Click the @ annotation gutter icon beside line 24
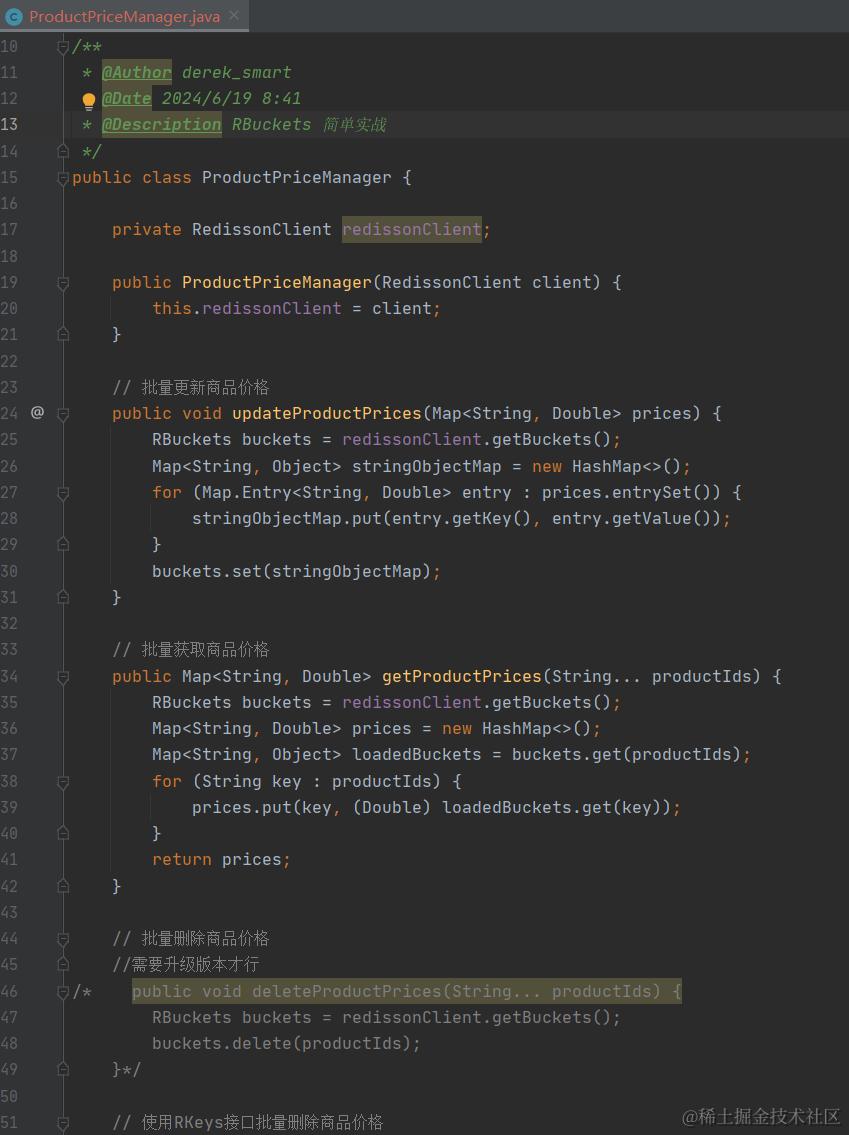The height and width of the screenshot is (1135, 849). (37, 413)
